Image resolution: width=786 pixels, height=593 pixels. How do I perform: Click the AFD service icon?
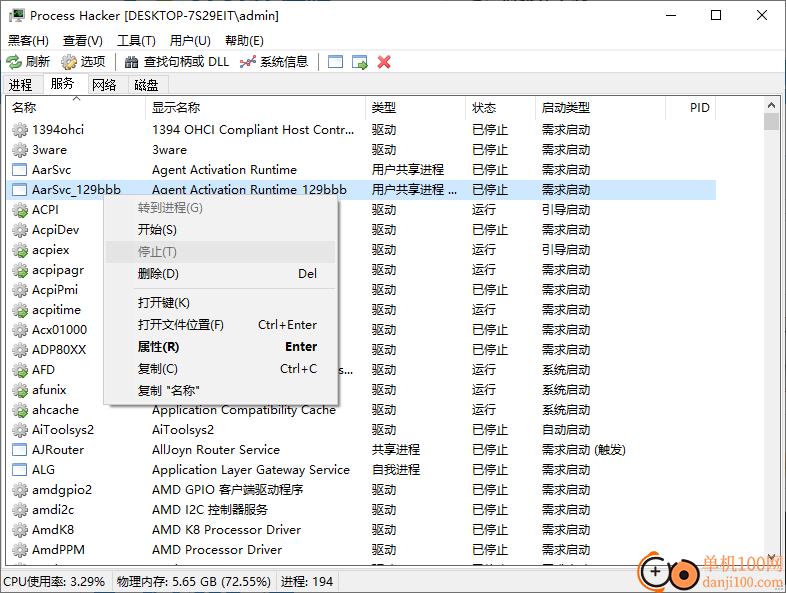coord(20,370)
